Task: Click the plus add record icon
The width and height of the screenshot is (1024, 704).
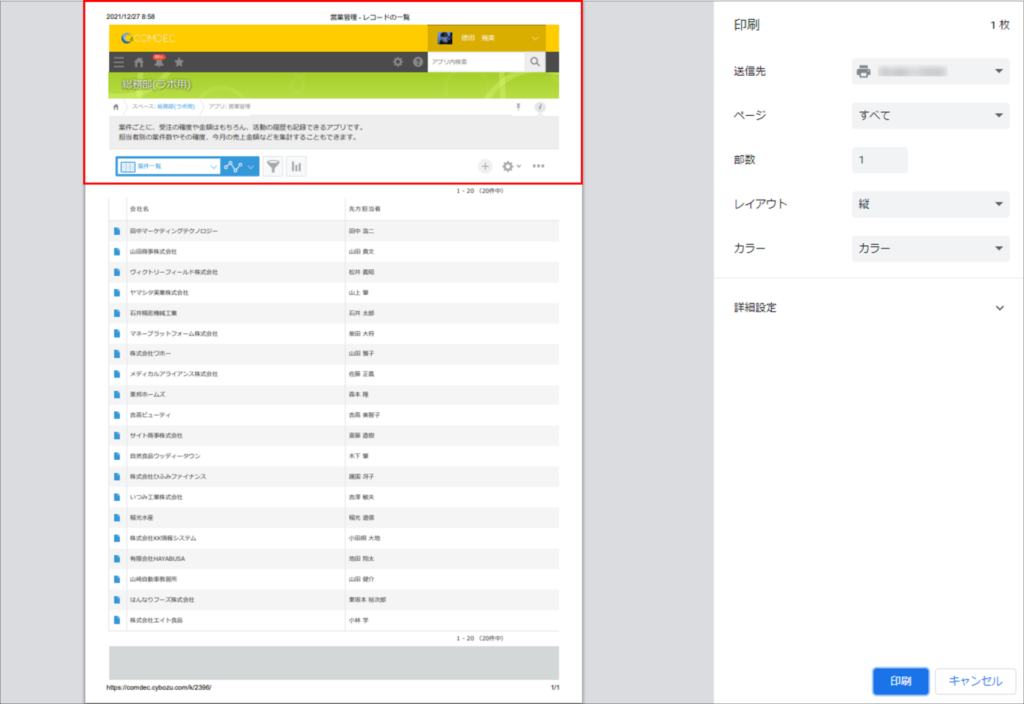Action: (x=485, y=167)
